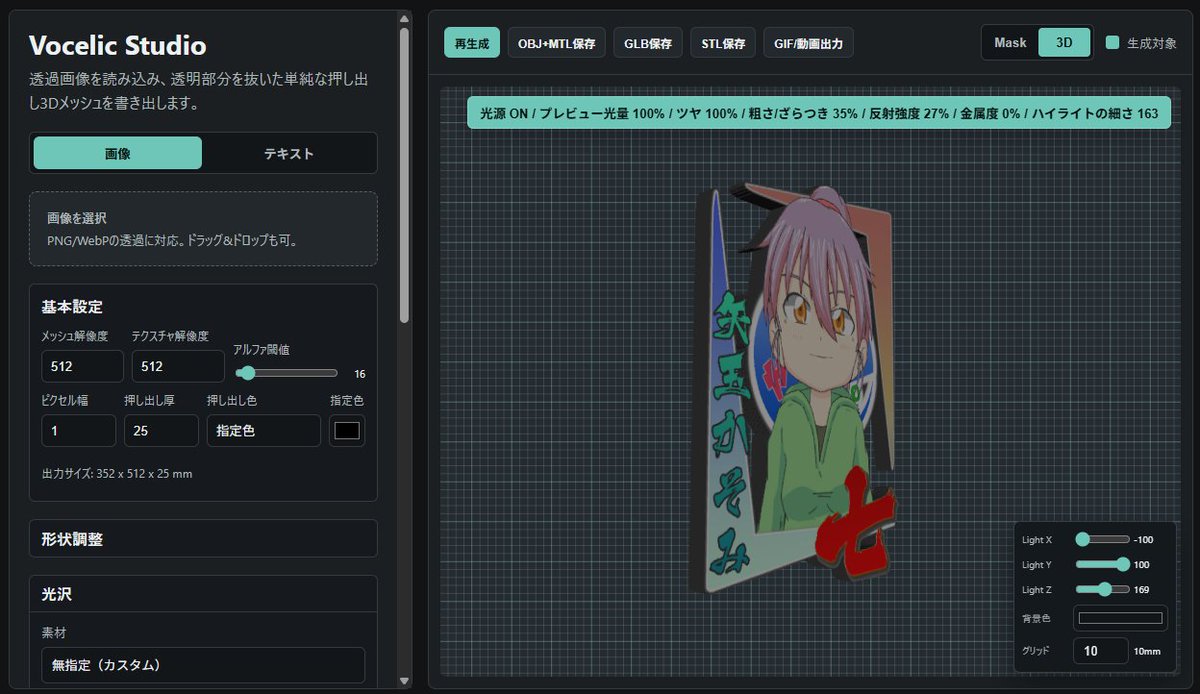The height and width of the screenshot is (694, 1200).
Task: Adjust the Light Z slider
Action: pos(1102,589)
